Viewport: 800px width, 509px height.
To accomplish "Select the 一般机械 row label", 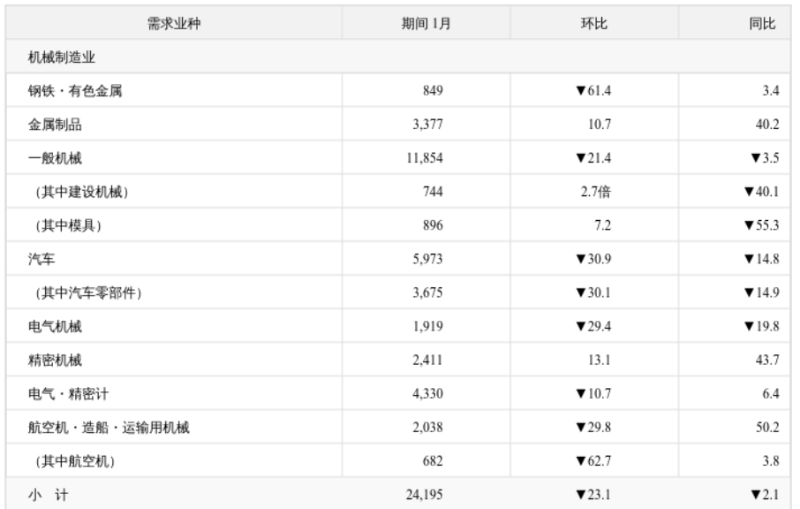I will 55,158.
